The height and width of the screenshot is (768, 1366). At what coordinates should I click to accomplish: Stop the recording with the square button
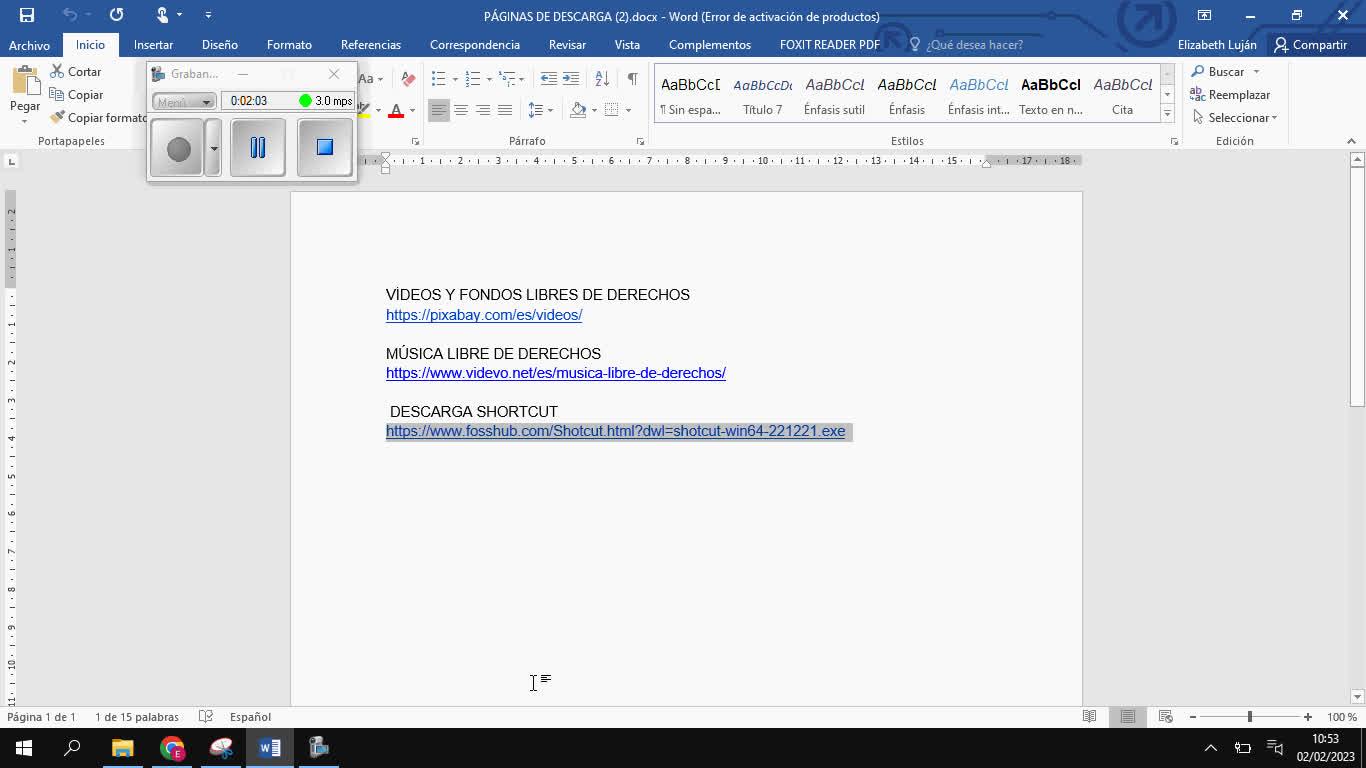(324, 148)
